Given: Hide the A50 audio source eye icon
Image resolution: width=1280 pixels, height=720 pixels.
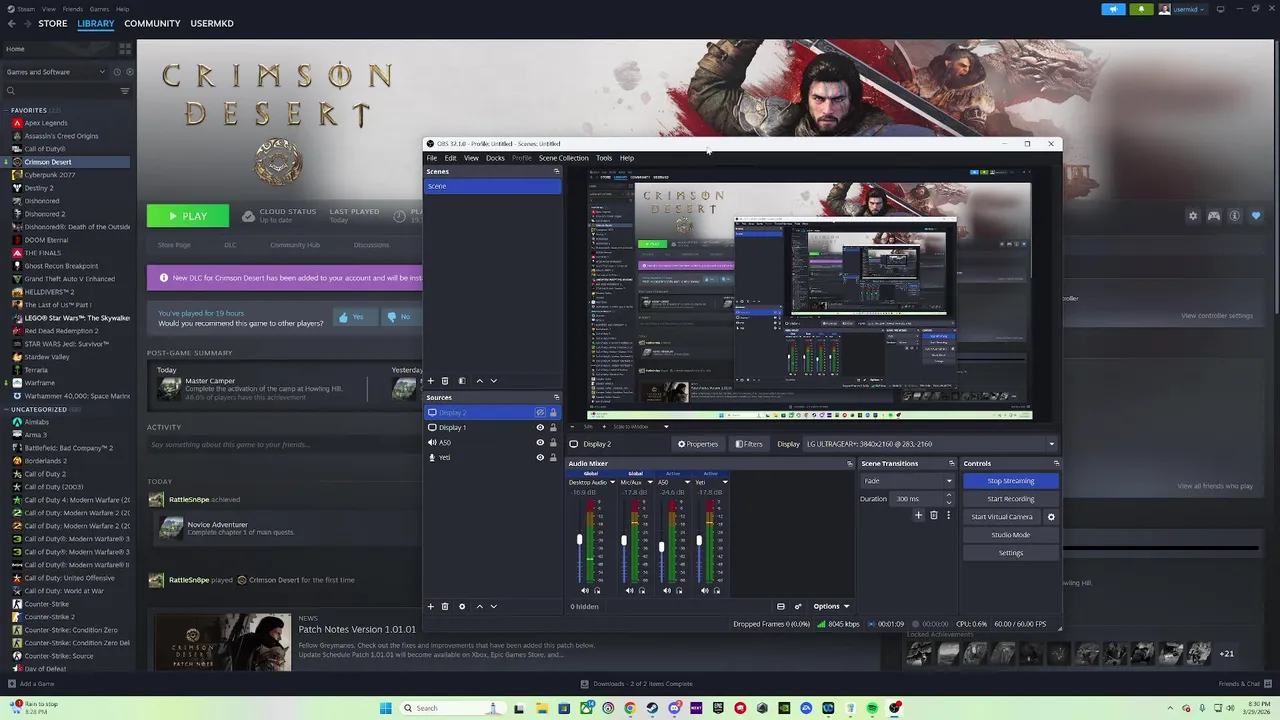Looking at the screenshot, I should [x=540, y=442].
